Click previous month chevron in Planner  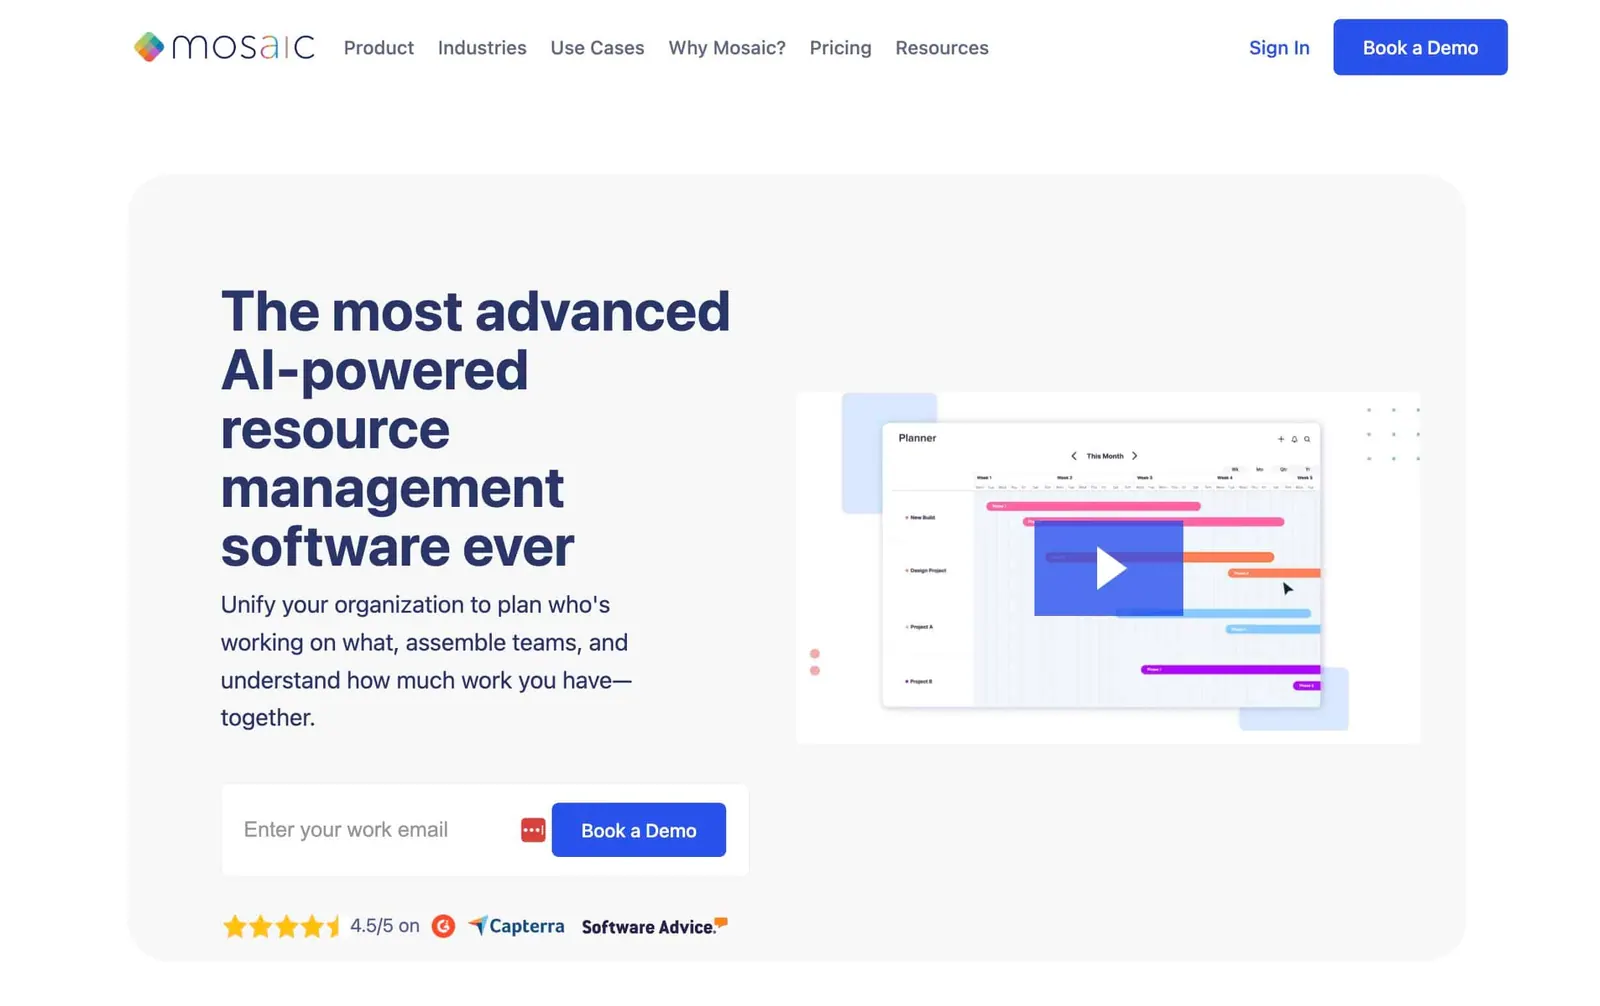pyautogui.click(x=1074, y=456)
